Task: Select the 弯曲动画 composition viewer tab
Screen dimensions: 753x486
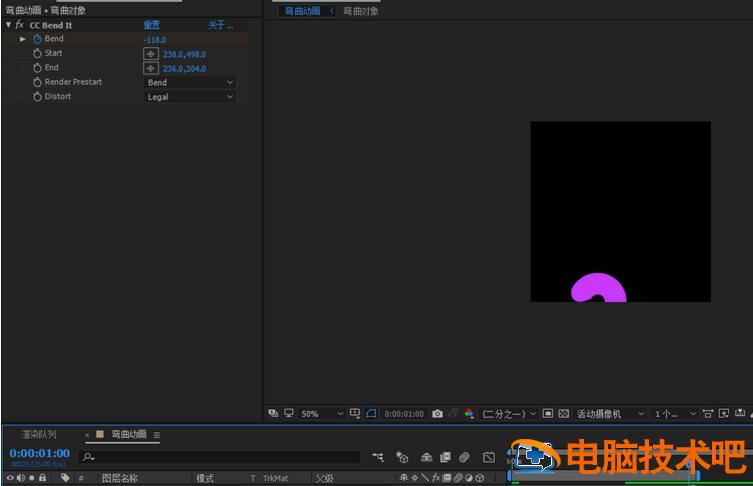Action: 303,11
